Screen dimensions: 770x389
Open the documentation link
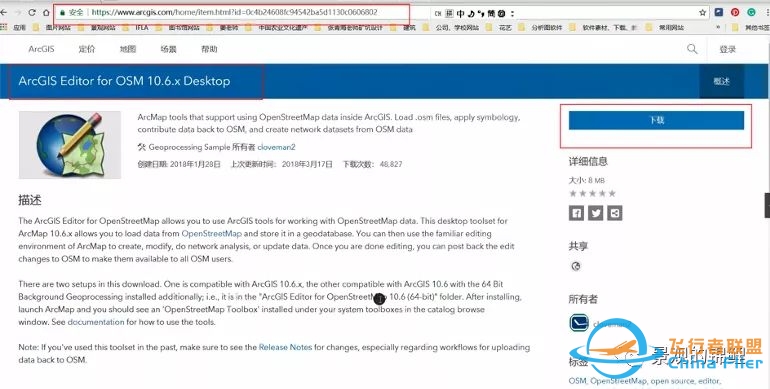pyautogui.click(x=96, y=322)
